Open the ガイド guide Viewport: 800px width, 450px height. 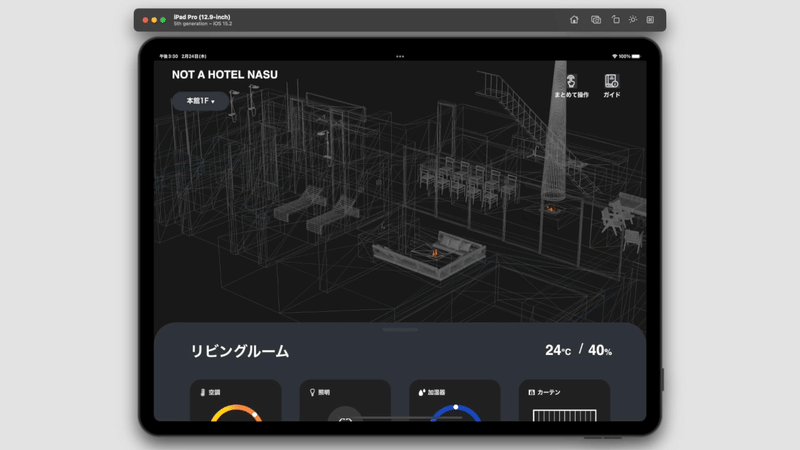[x=611, y=86]
